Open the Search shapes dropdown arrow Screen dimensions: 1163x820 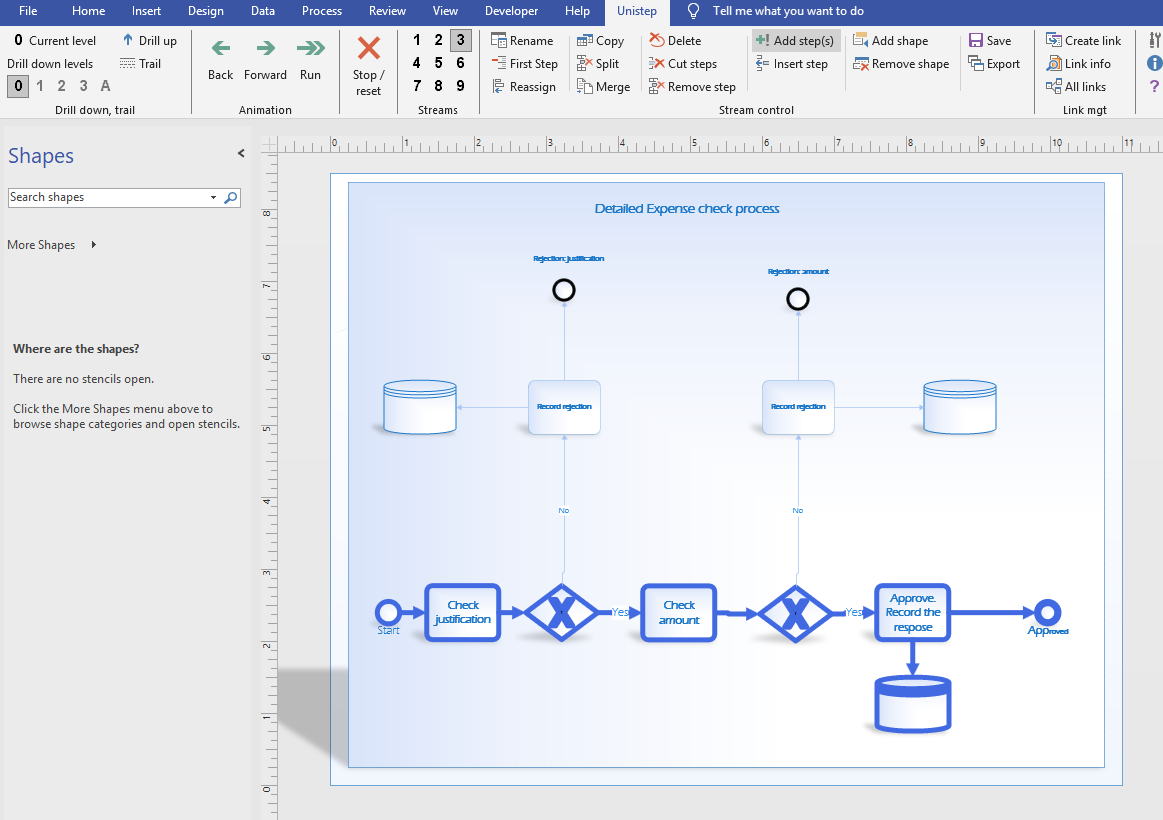(x=213, y=198)
